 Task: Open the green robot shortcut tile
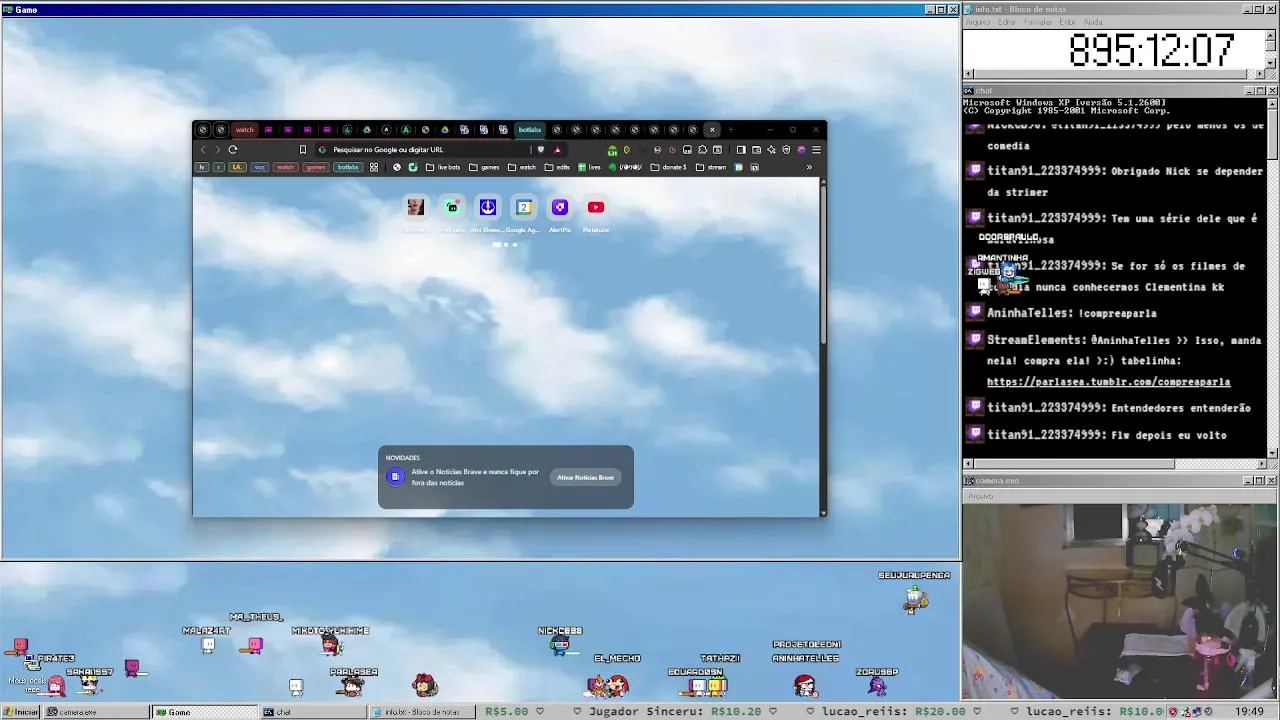point(452,207)
